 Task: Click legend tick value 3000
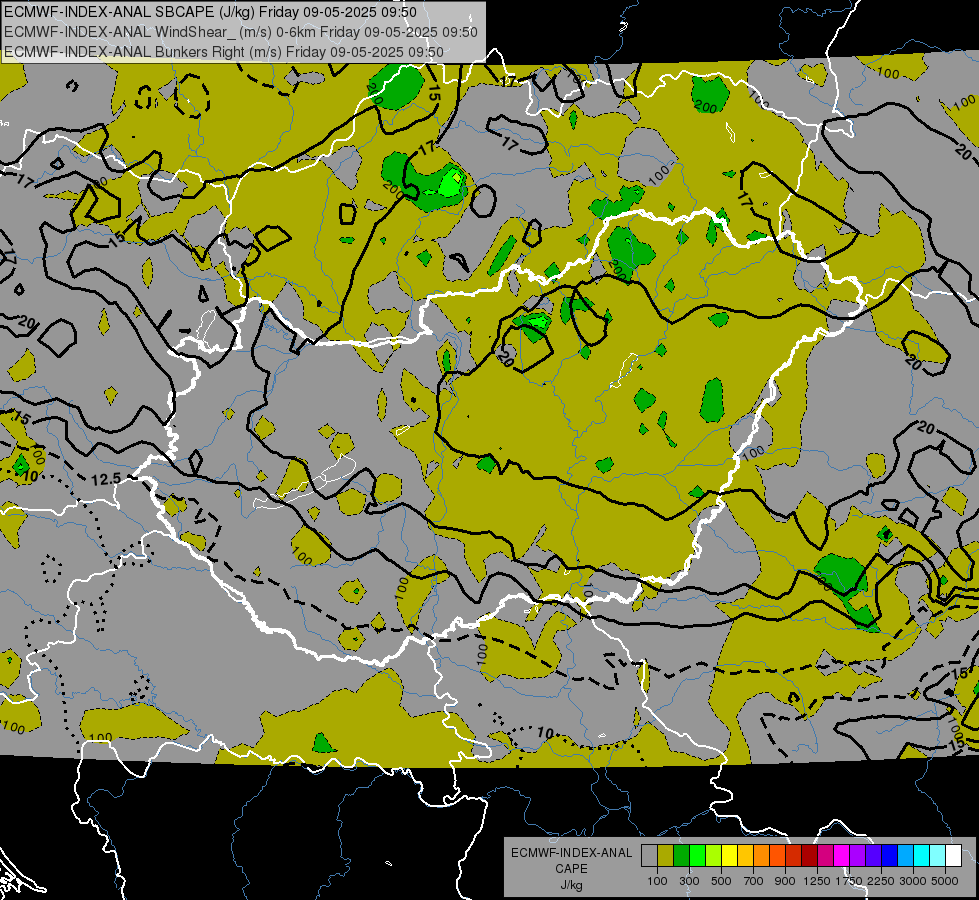click(x=913, y=881)
